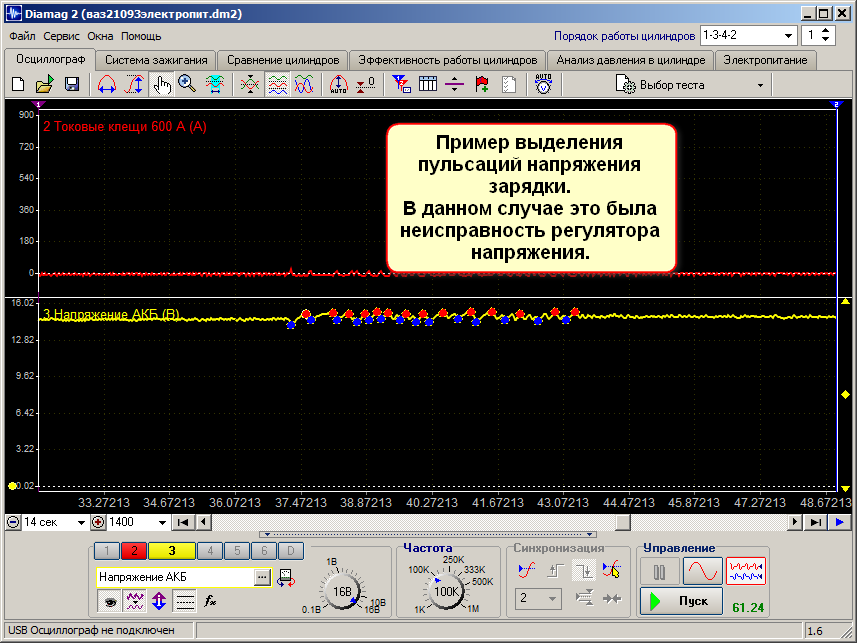Click the grid columns toolbar icon
Viewport: 857px width, 643px height.
click(428, 84)
